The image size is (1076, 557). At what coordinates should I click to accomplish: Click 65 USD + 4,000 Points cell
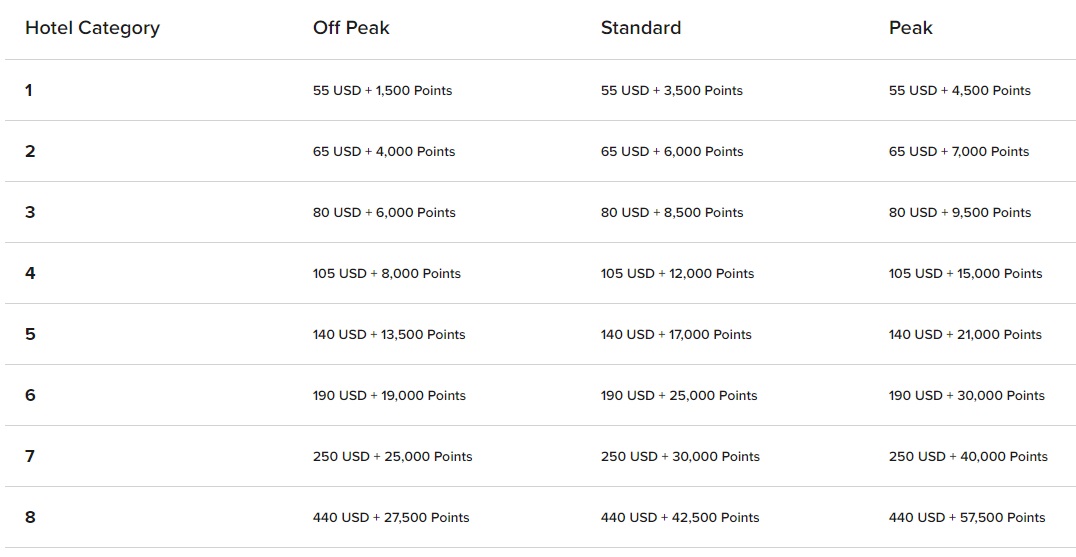384,152
